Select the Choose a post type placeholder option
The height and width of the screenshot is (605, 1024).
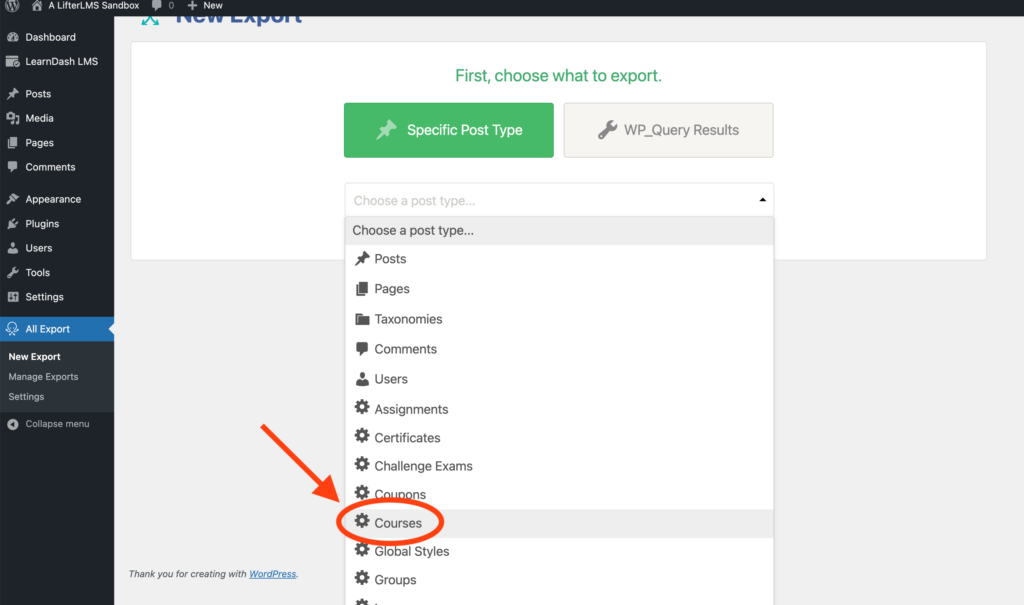(559, 231)
